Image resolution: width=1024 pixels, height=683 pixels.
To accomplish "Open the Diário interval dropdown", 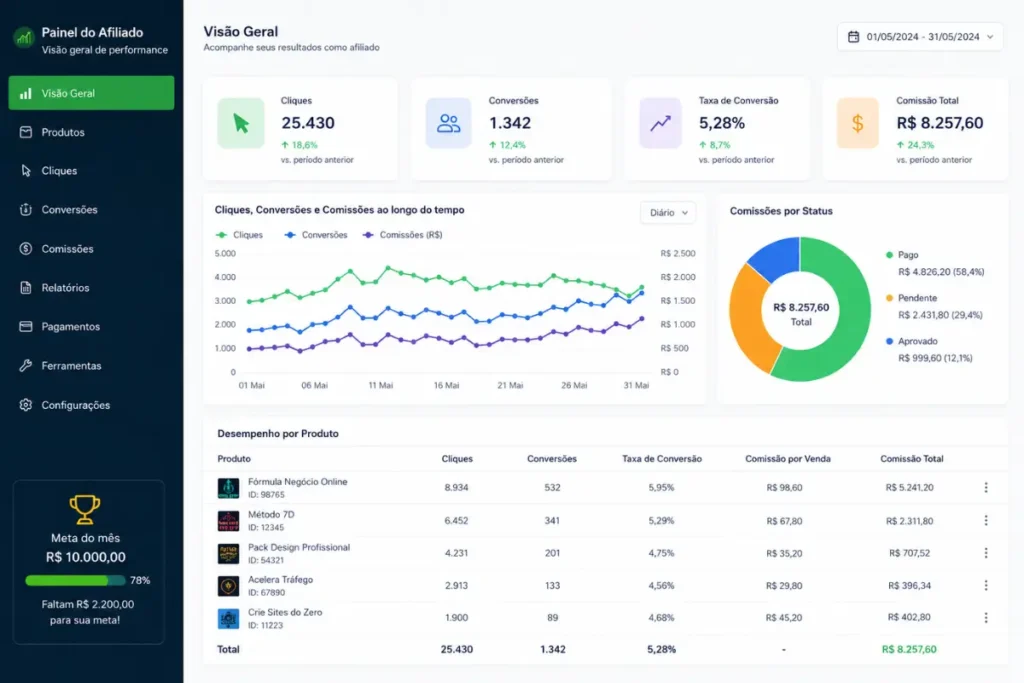I will pos(668,213).
